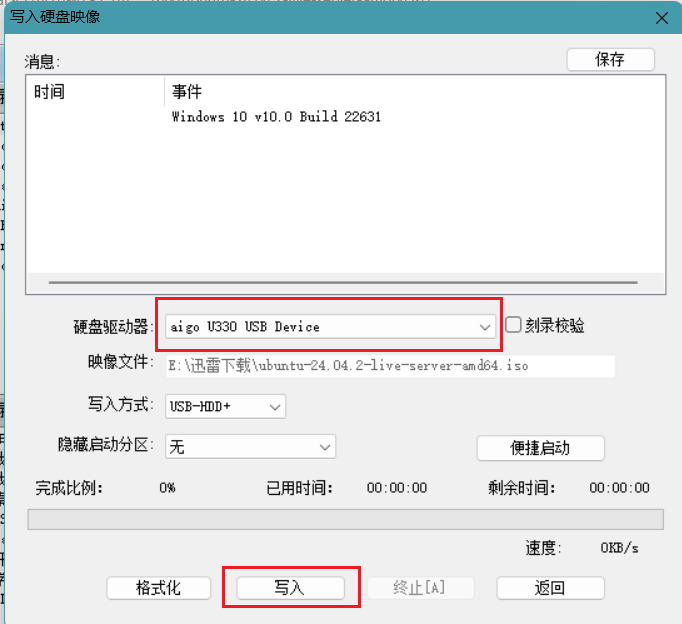Click the write progress bar
This screenshot has height=624, width=682.
345,519
